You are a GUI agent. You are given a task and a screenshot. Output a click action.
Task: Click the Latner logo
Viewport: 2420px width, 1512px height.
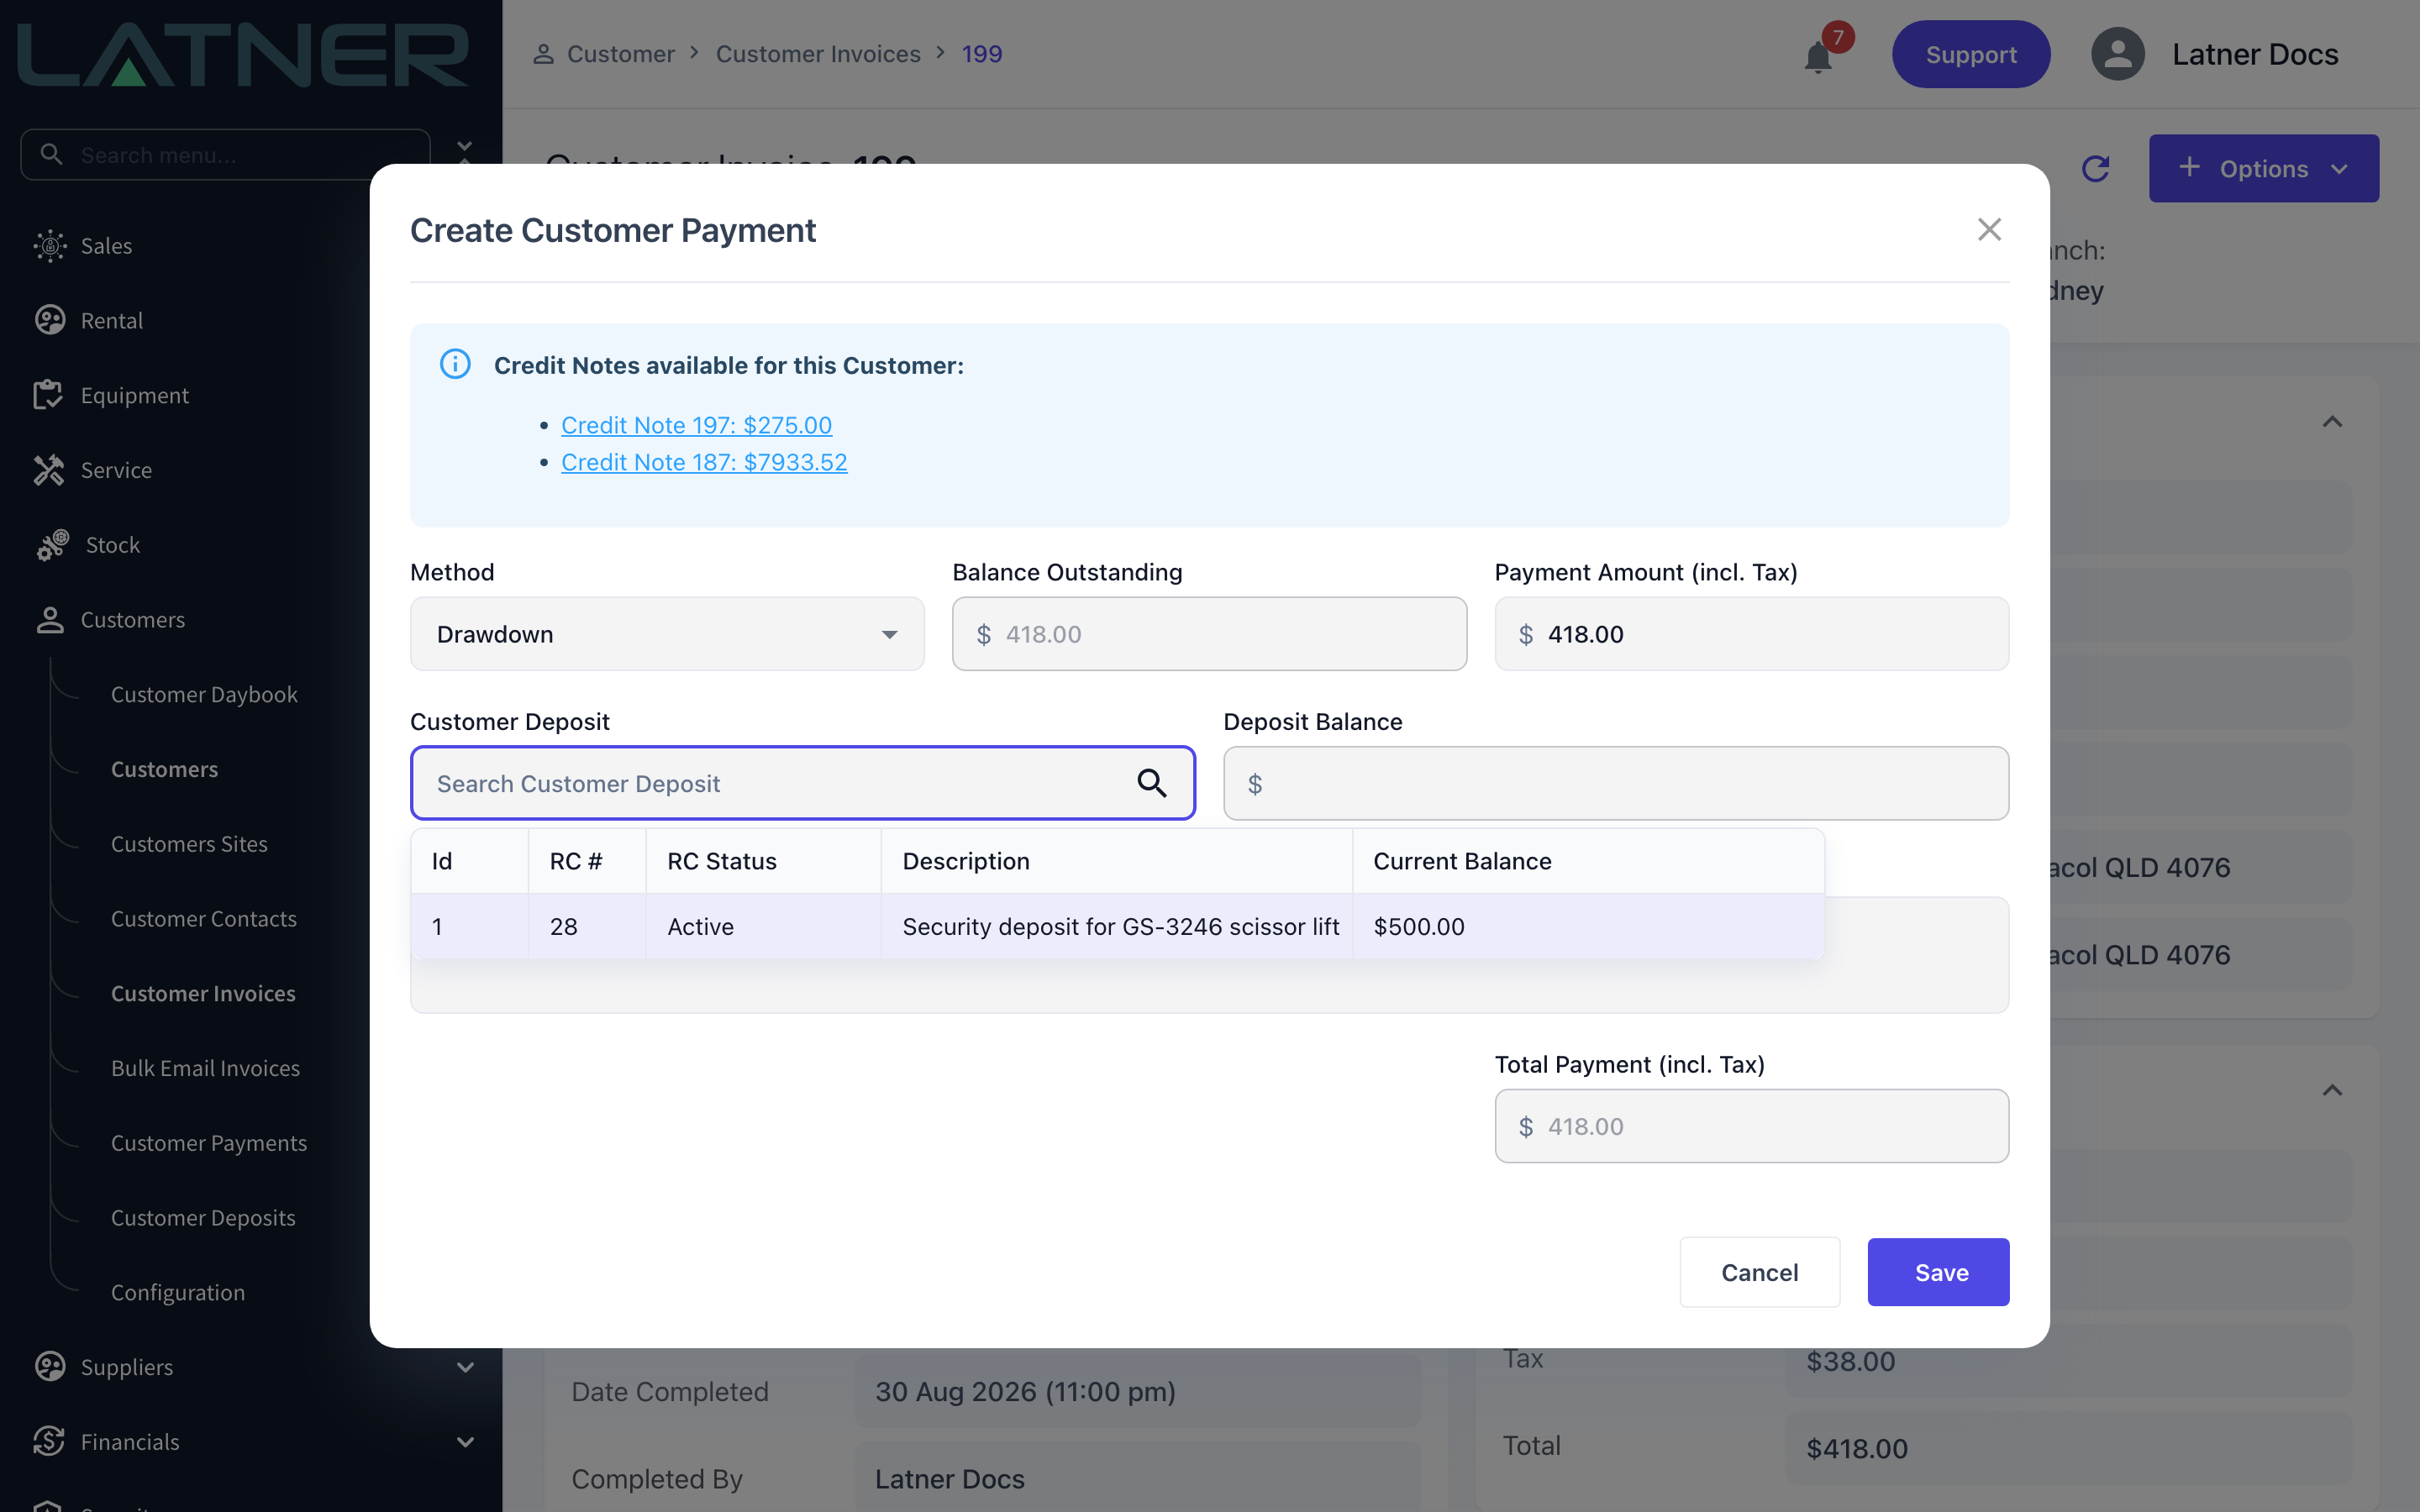pyautogui.click(x=243, y=54)
